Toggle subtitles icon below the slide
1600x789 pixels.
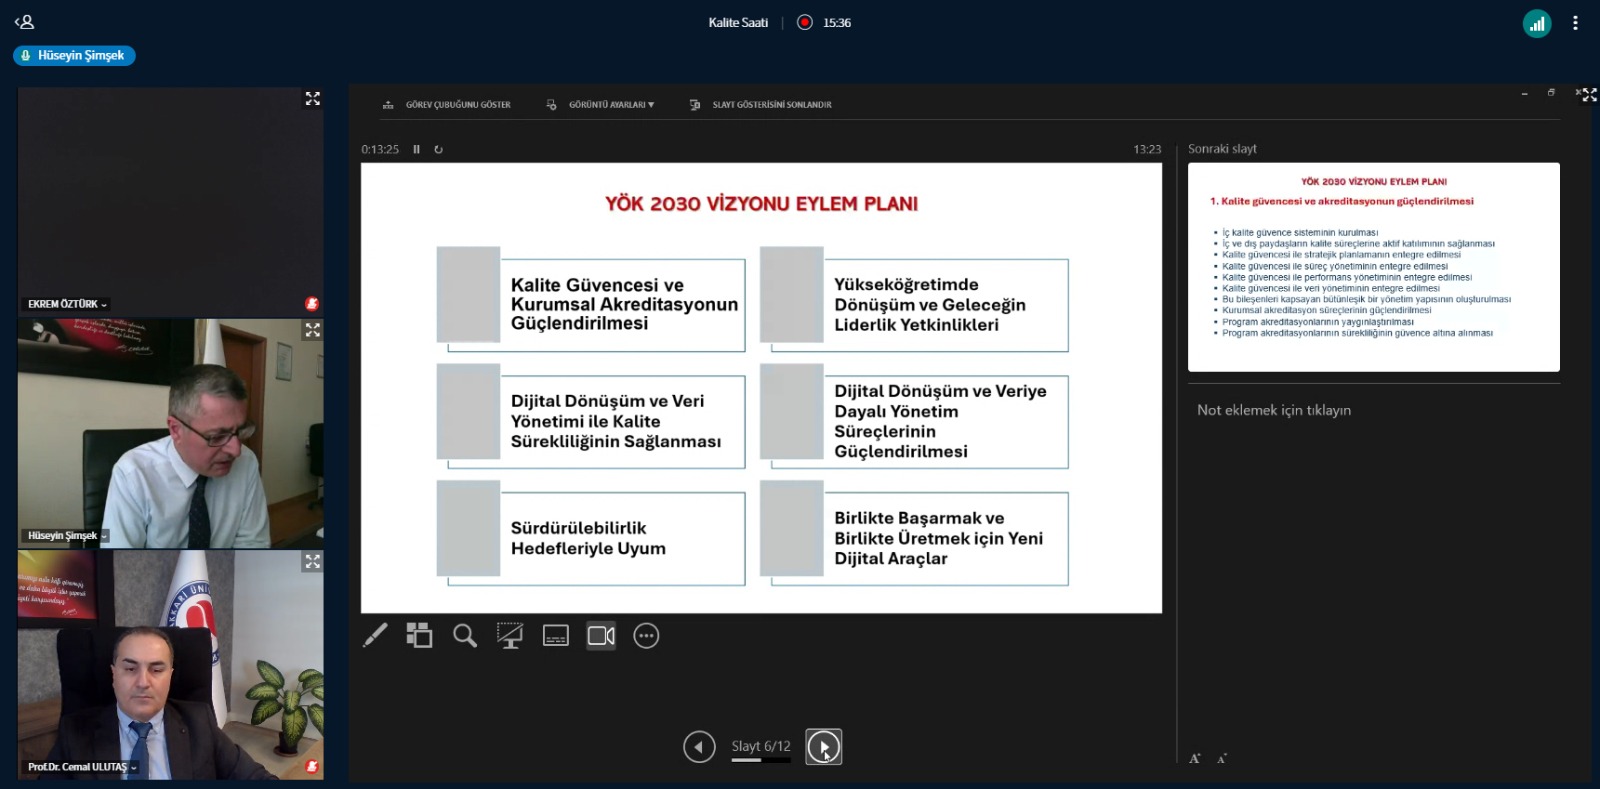pos(556,636)
